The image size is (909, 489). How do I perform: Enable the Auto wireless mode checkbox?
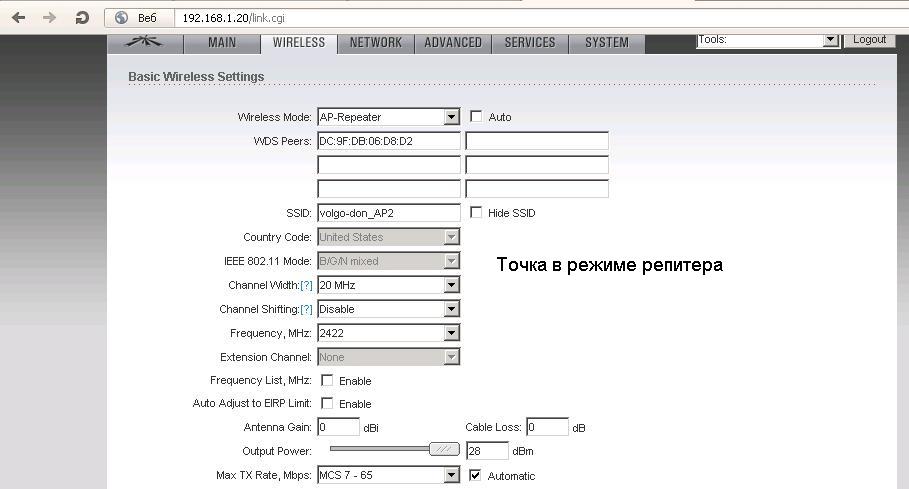[476, 117]
